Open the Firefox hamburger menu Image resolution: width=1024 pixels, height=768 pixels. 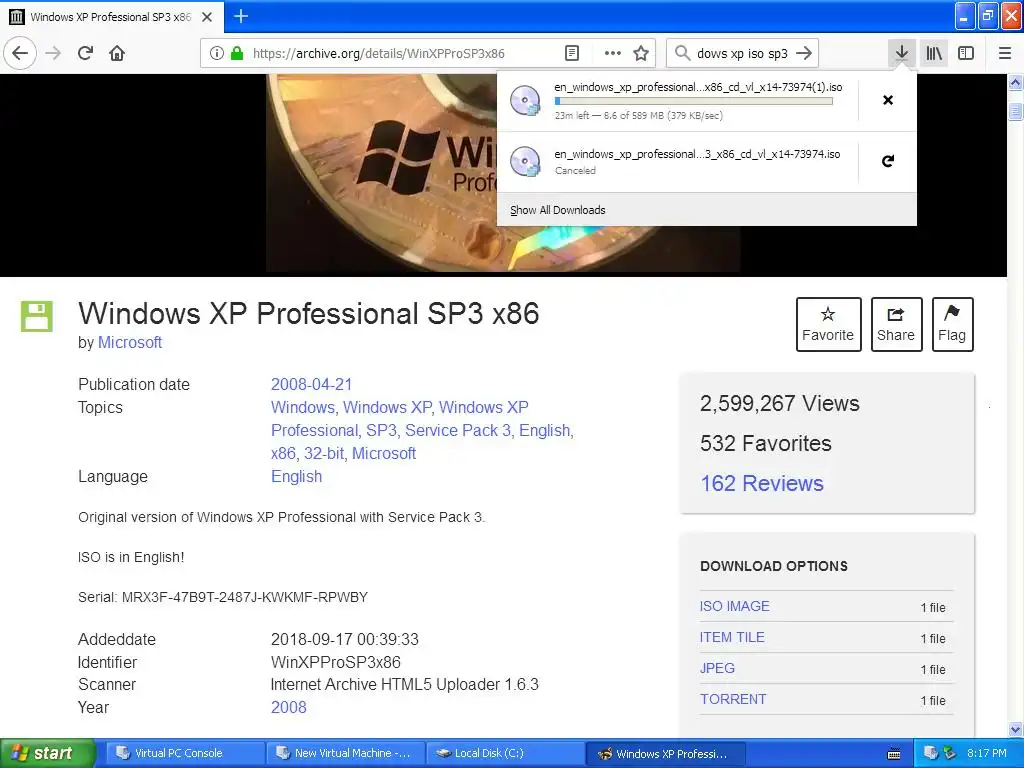pyautogui.click(x=1004, y=53)
